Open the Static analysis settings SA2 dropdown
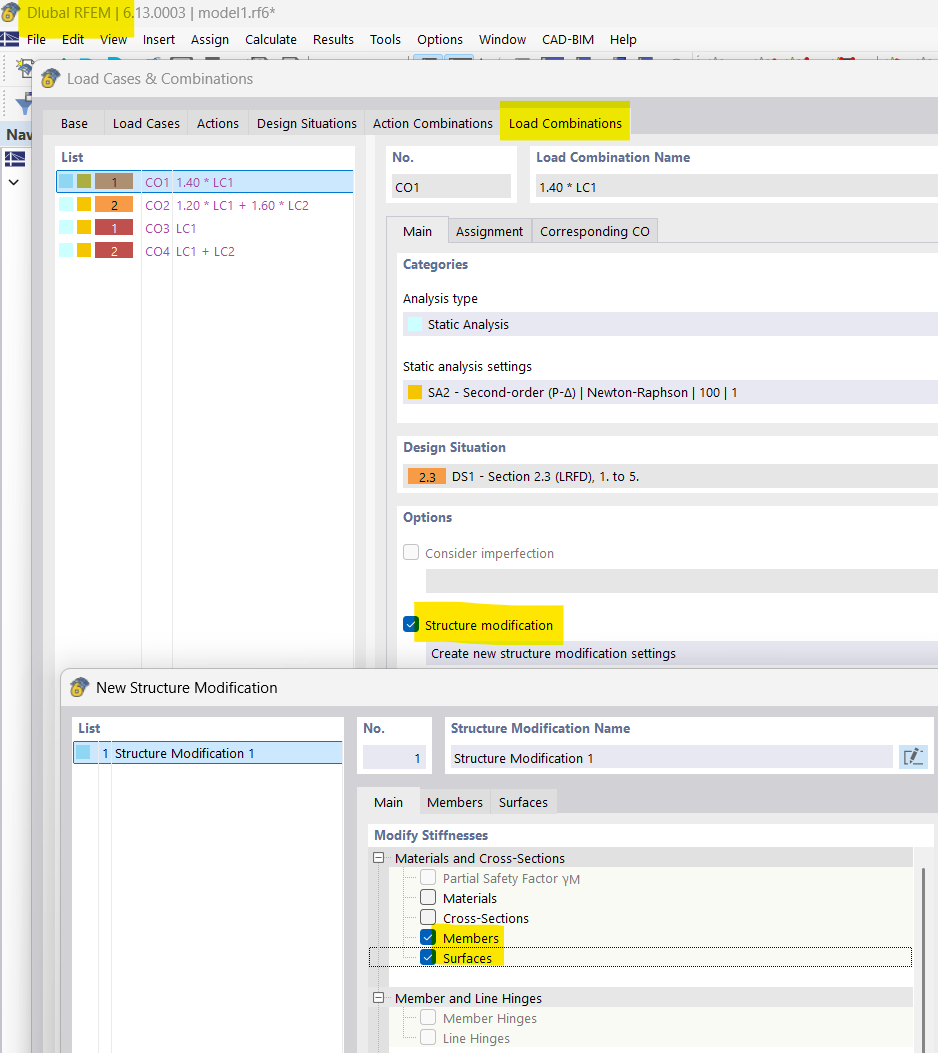Image resolution: width=938 pixels, height=1053 pixels. (670, 392)
